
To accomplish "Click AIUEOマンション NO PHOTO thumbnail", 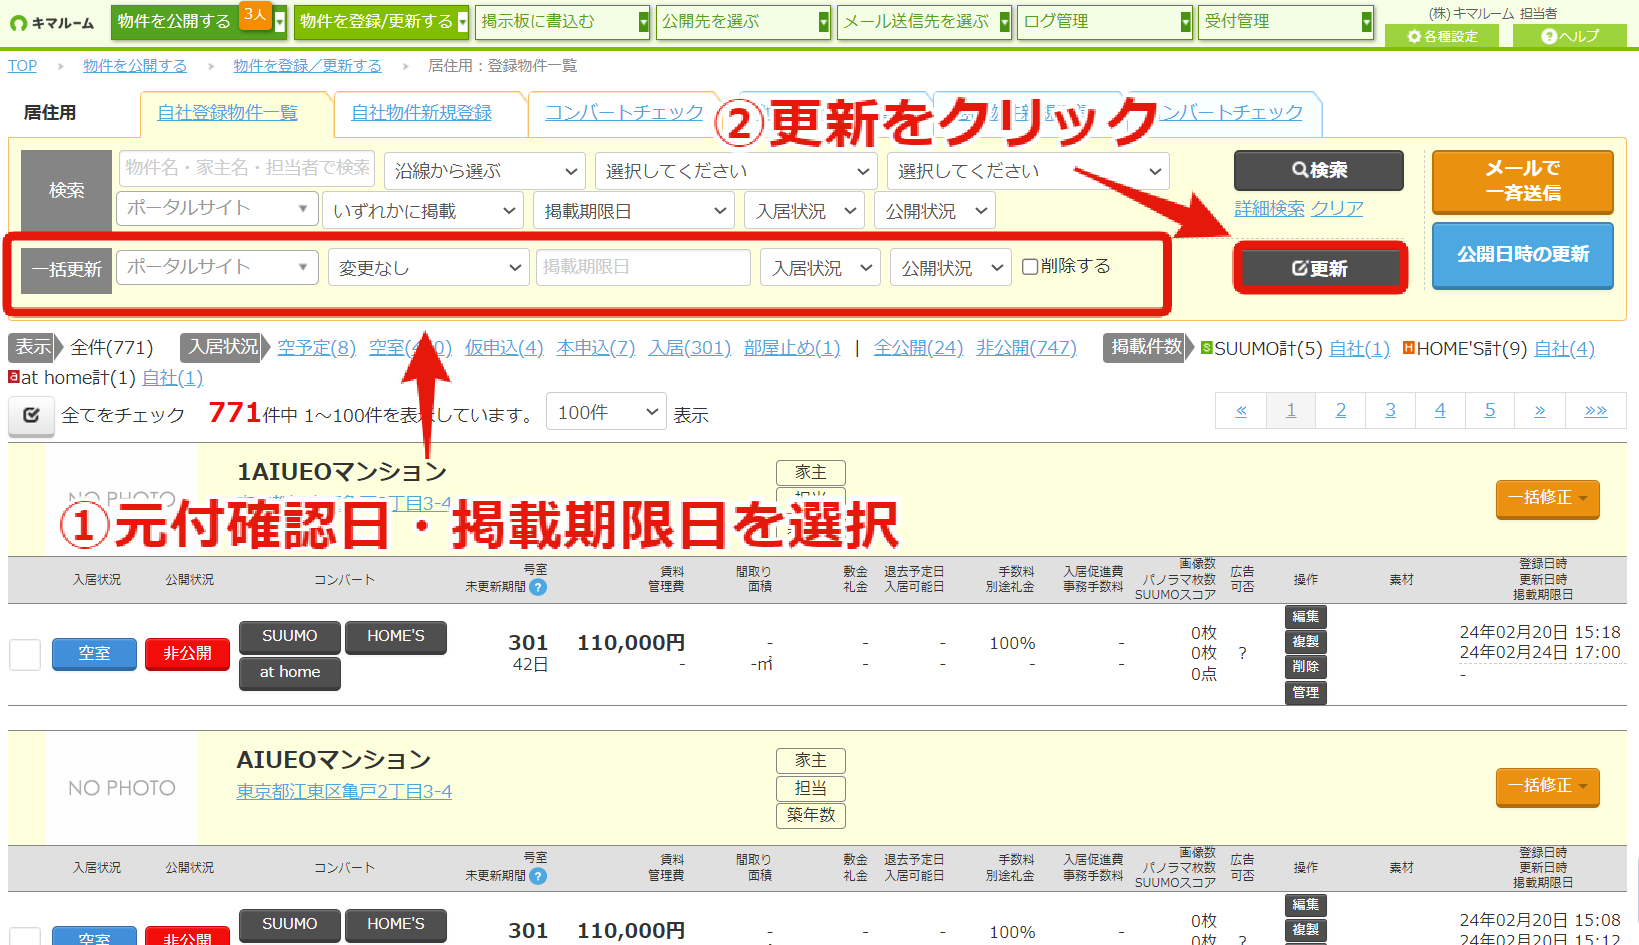I will point(122,788).
